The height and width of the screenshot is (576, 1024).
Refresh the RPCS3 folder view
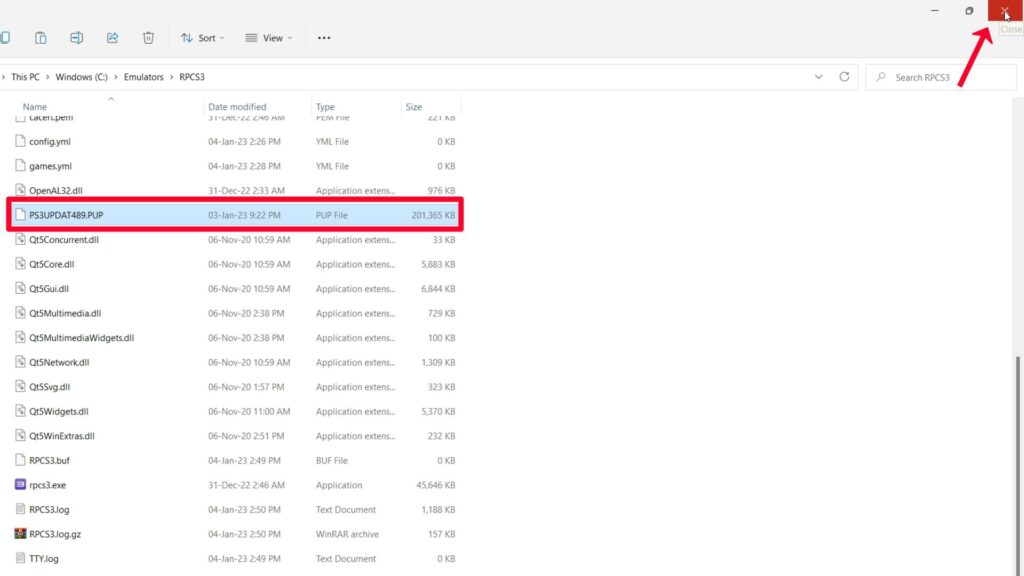coord(845,77)
